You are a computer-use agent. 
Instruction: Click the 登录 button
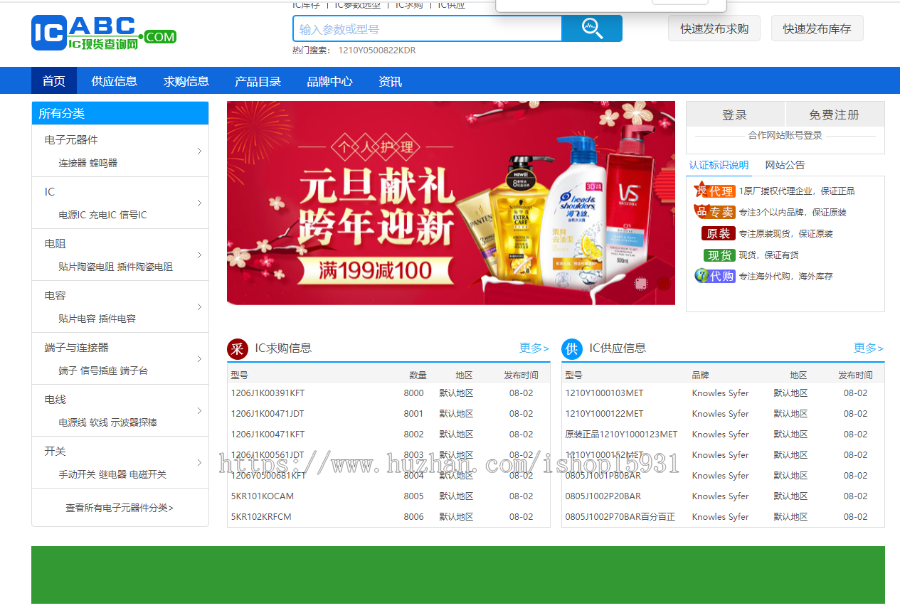coord(735,115)
